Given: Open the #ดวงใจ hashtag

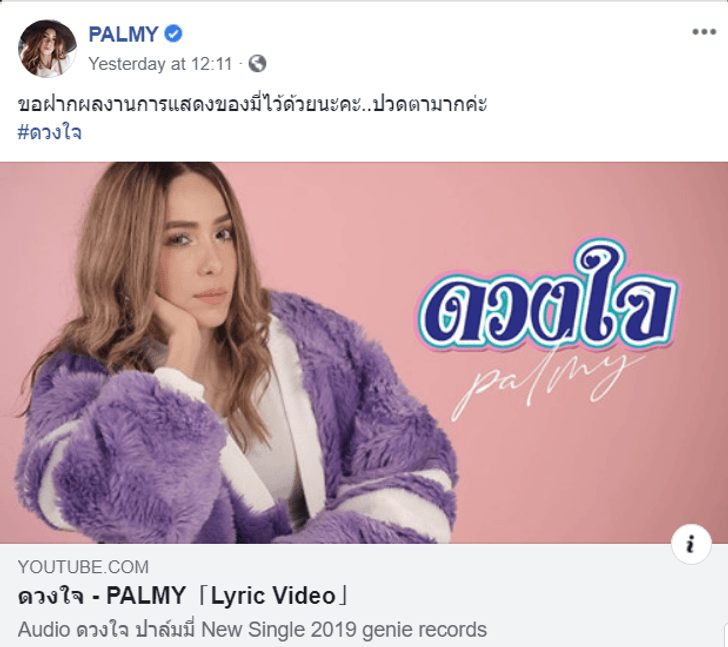Looking at the screenshot, I should click(x=50, y=133).
